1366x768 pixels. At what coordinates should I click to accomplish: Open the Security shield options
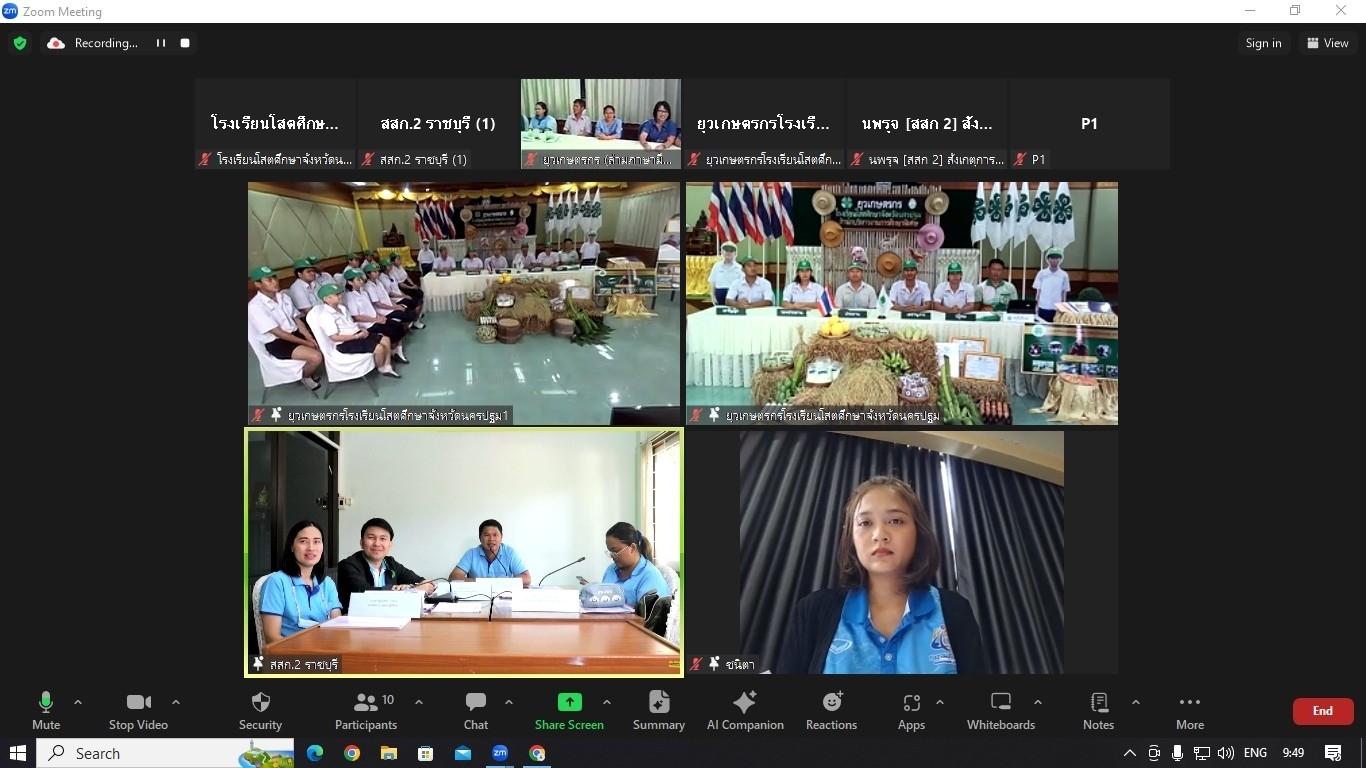tap(260, 710)
